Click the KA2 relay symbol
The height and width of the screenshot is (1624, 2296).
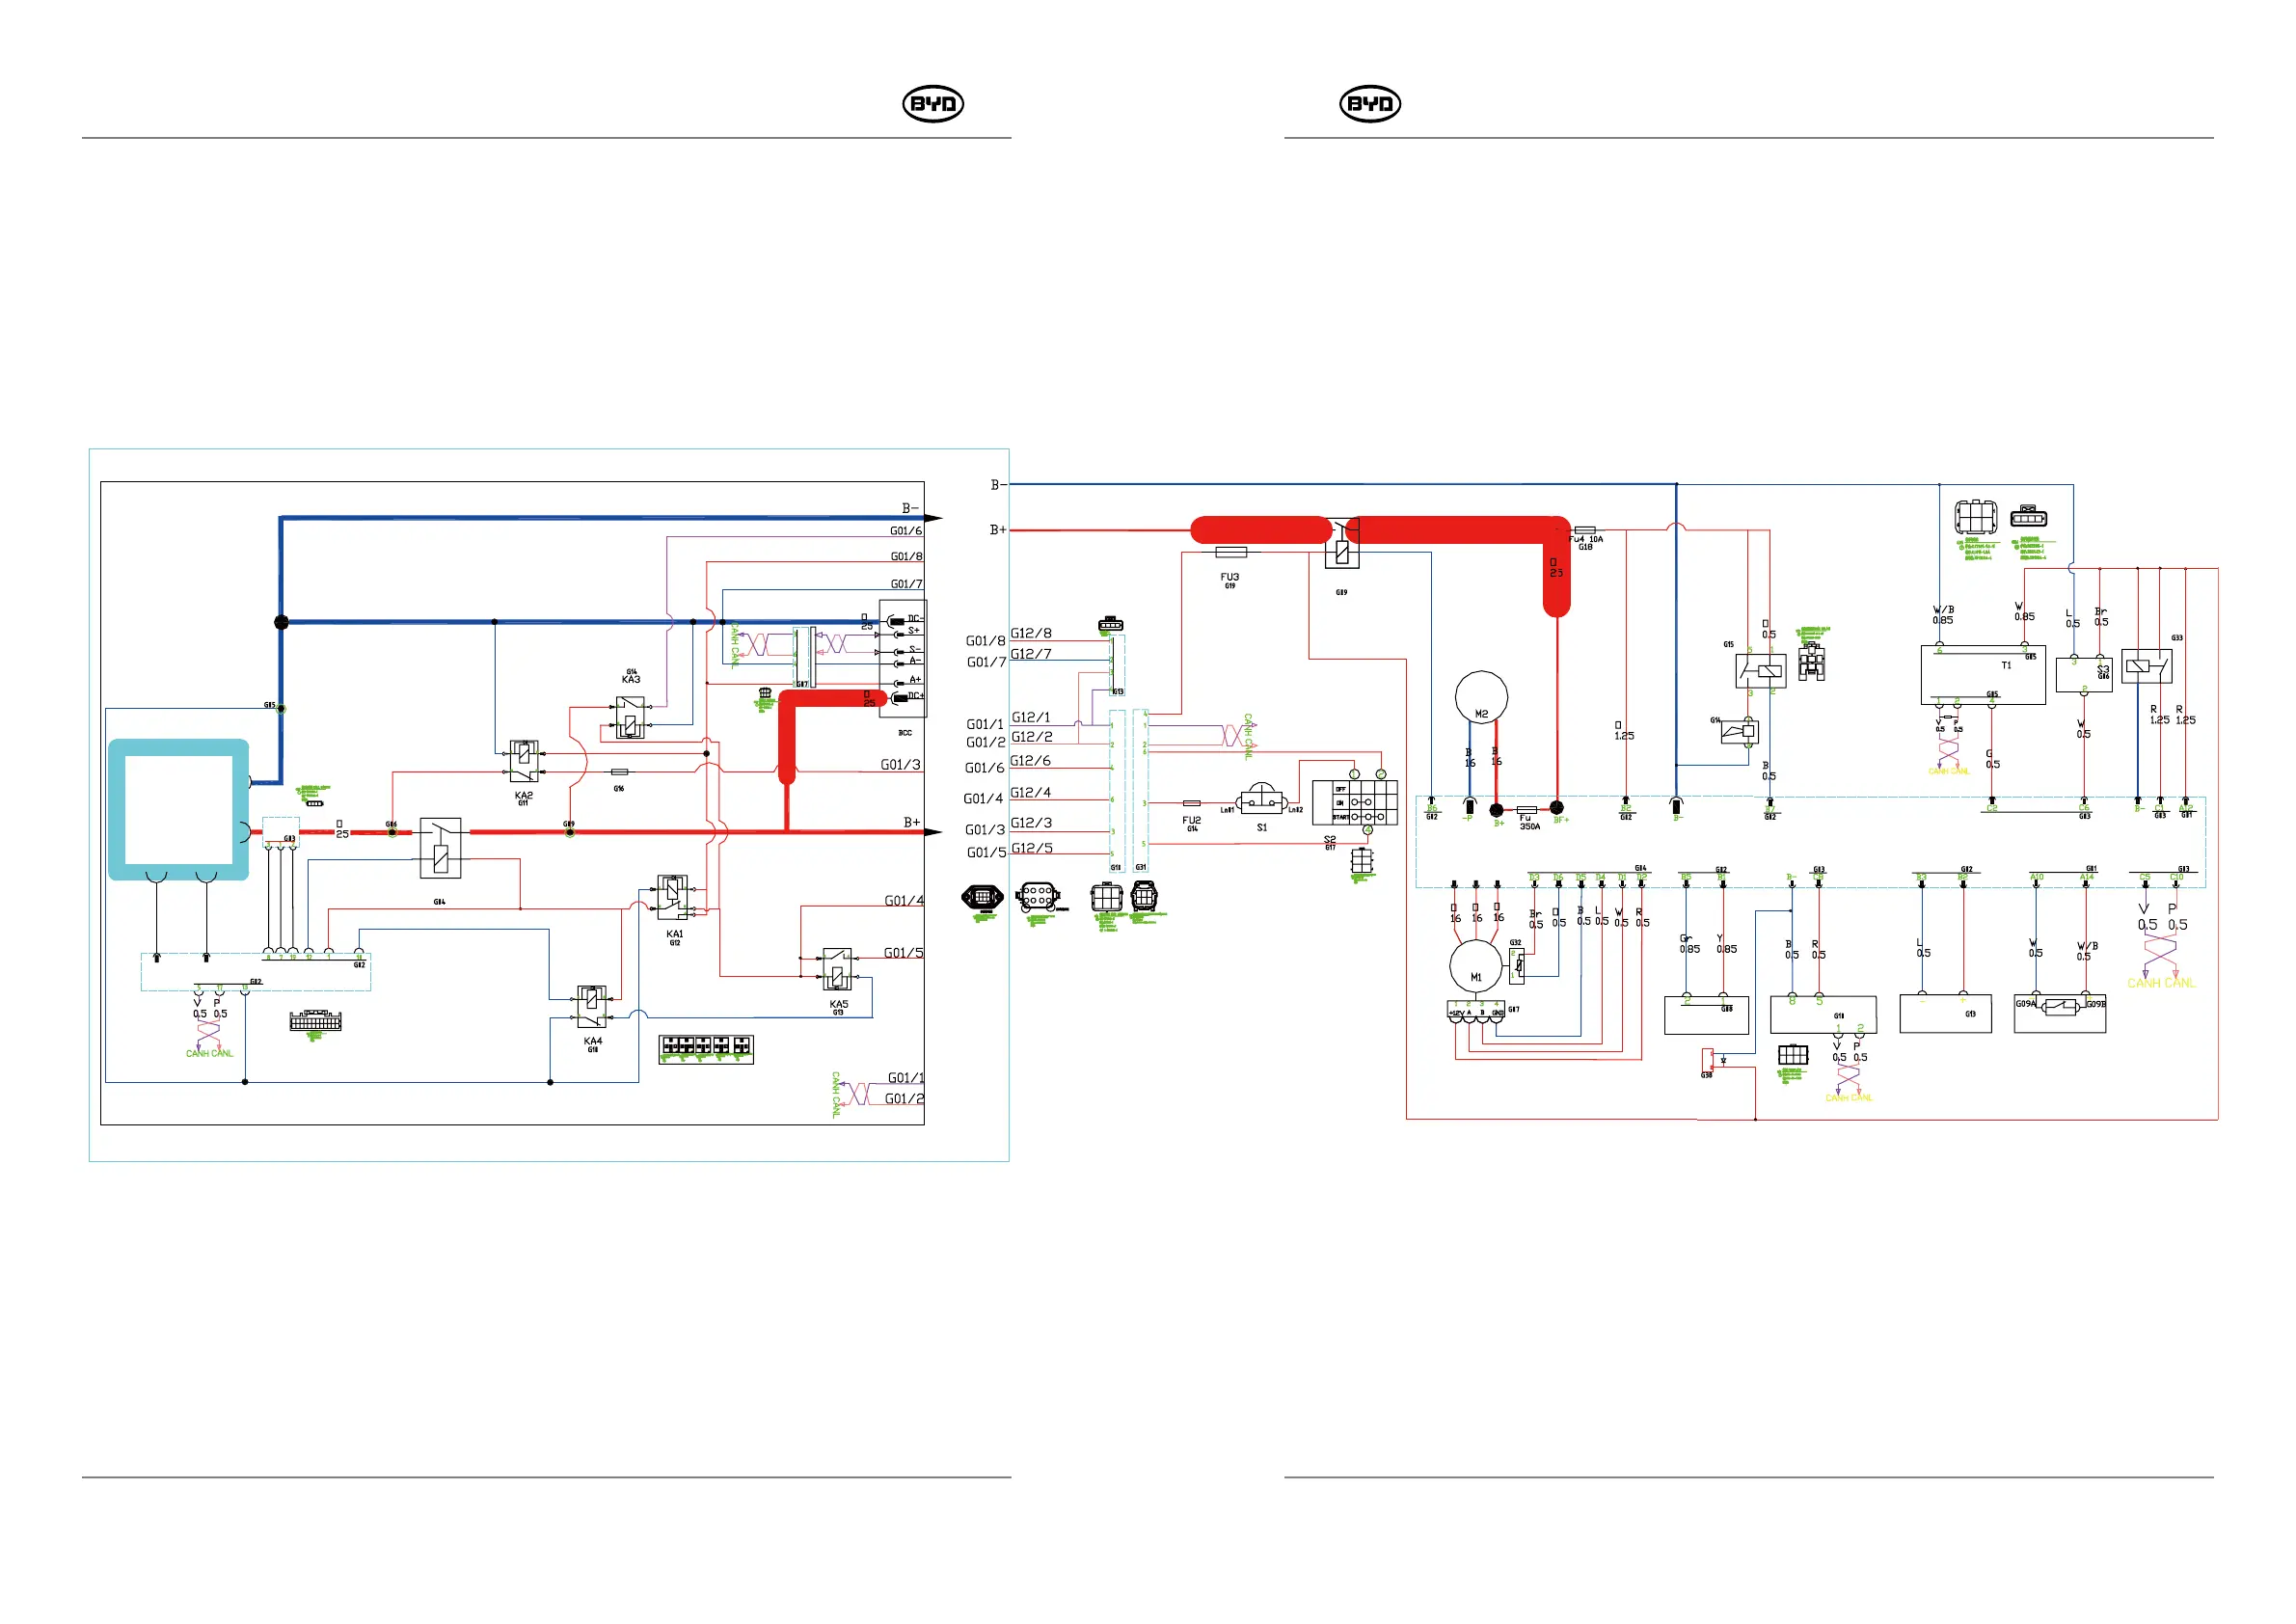pos(524,762)
